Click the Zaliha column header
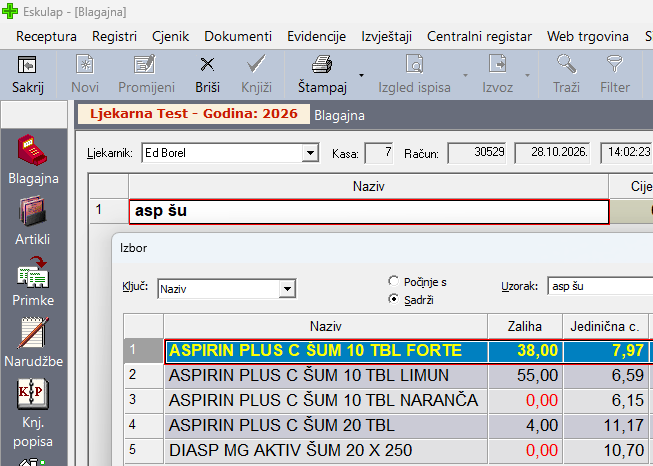This screenshot has width=653, height=466. click(x=525, y=326)
